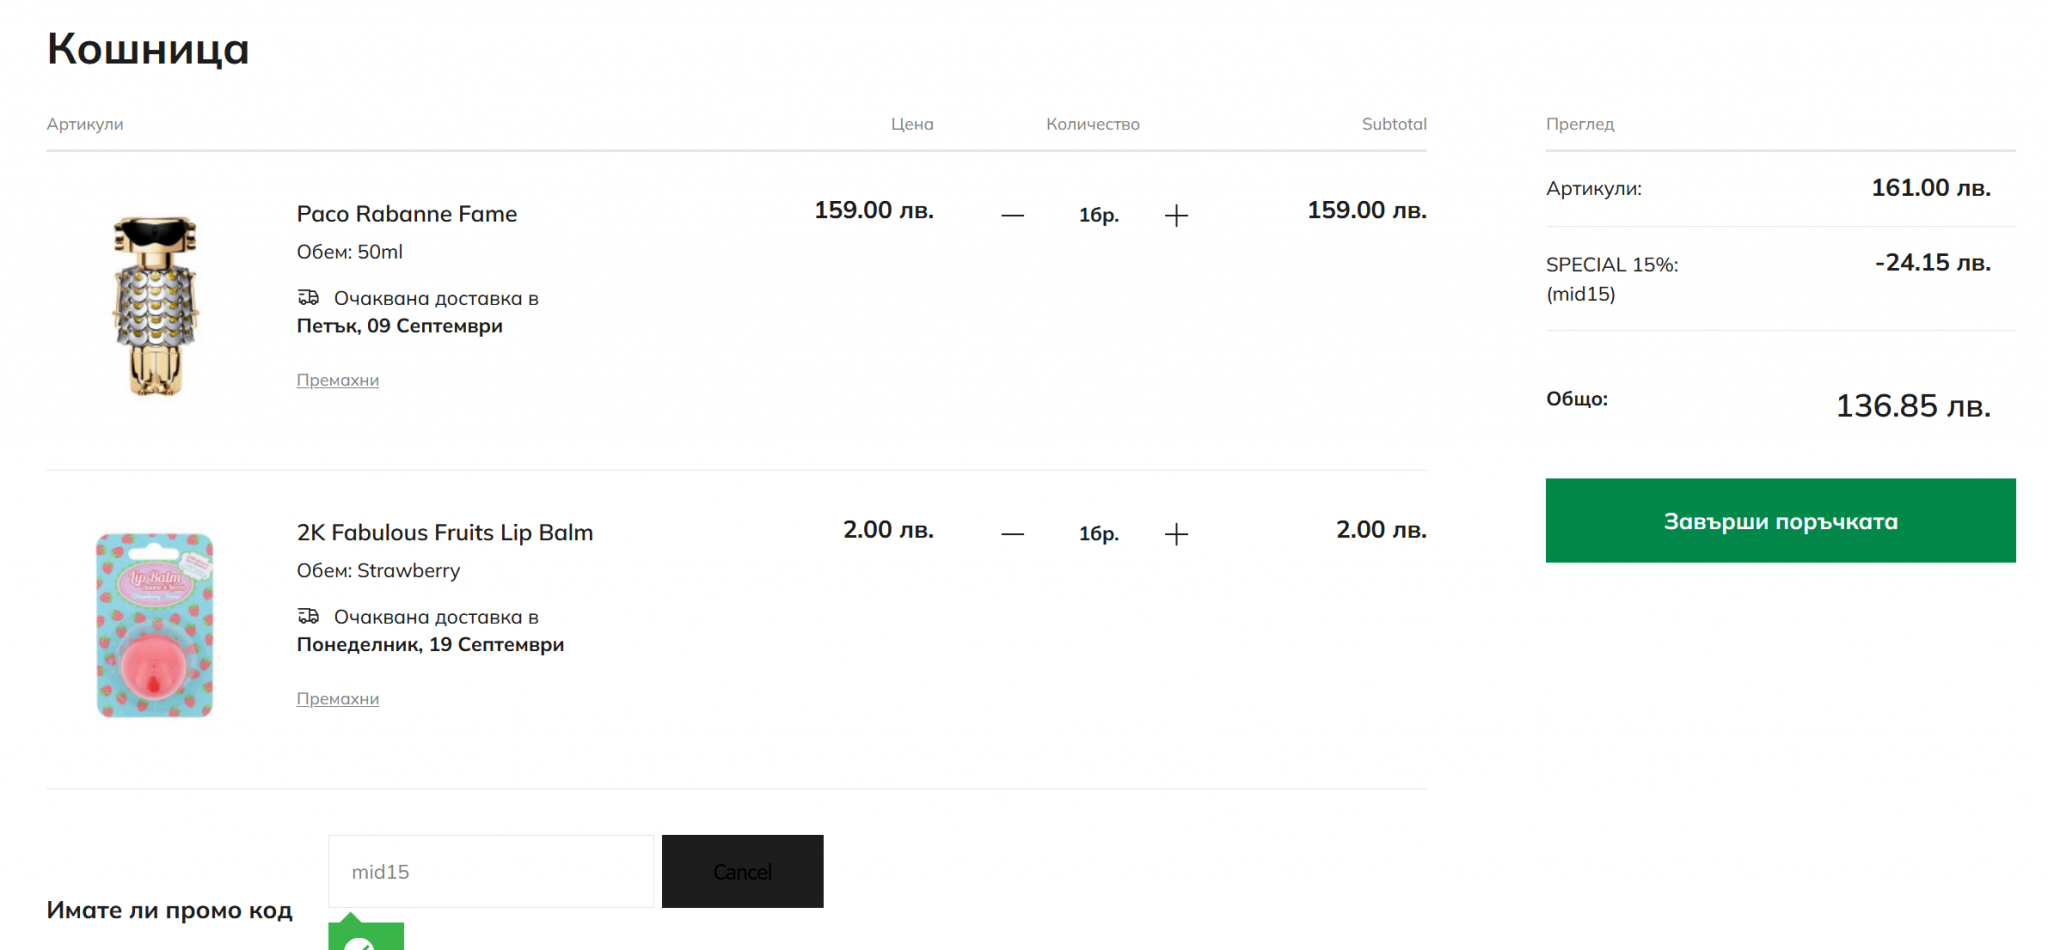Open Paco Rabanne Fame product title
This screenshot has height=950, width=2048.
tap(406, 214)
